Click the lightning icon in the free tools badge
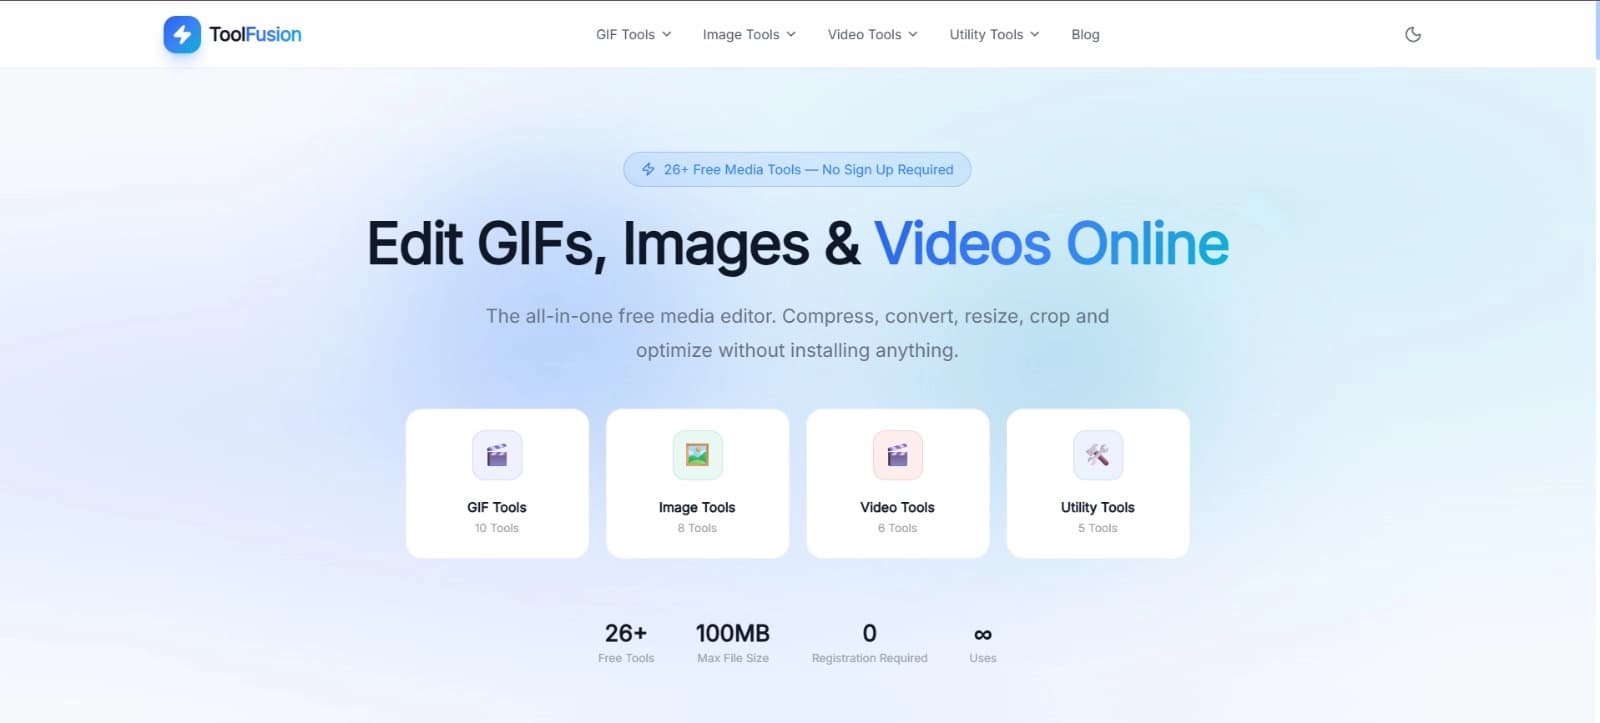The width and height of the screenshot is (1600, 723). point(648,169)
